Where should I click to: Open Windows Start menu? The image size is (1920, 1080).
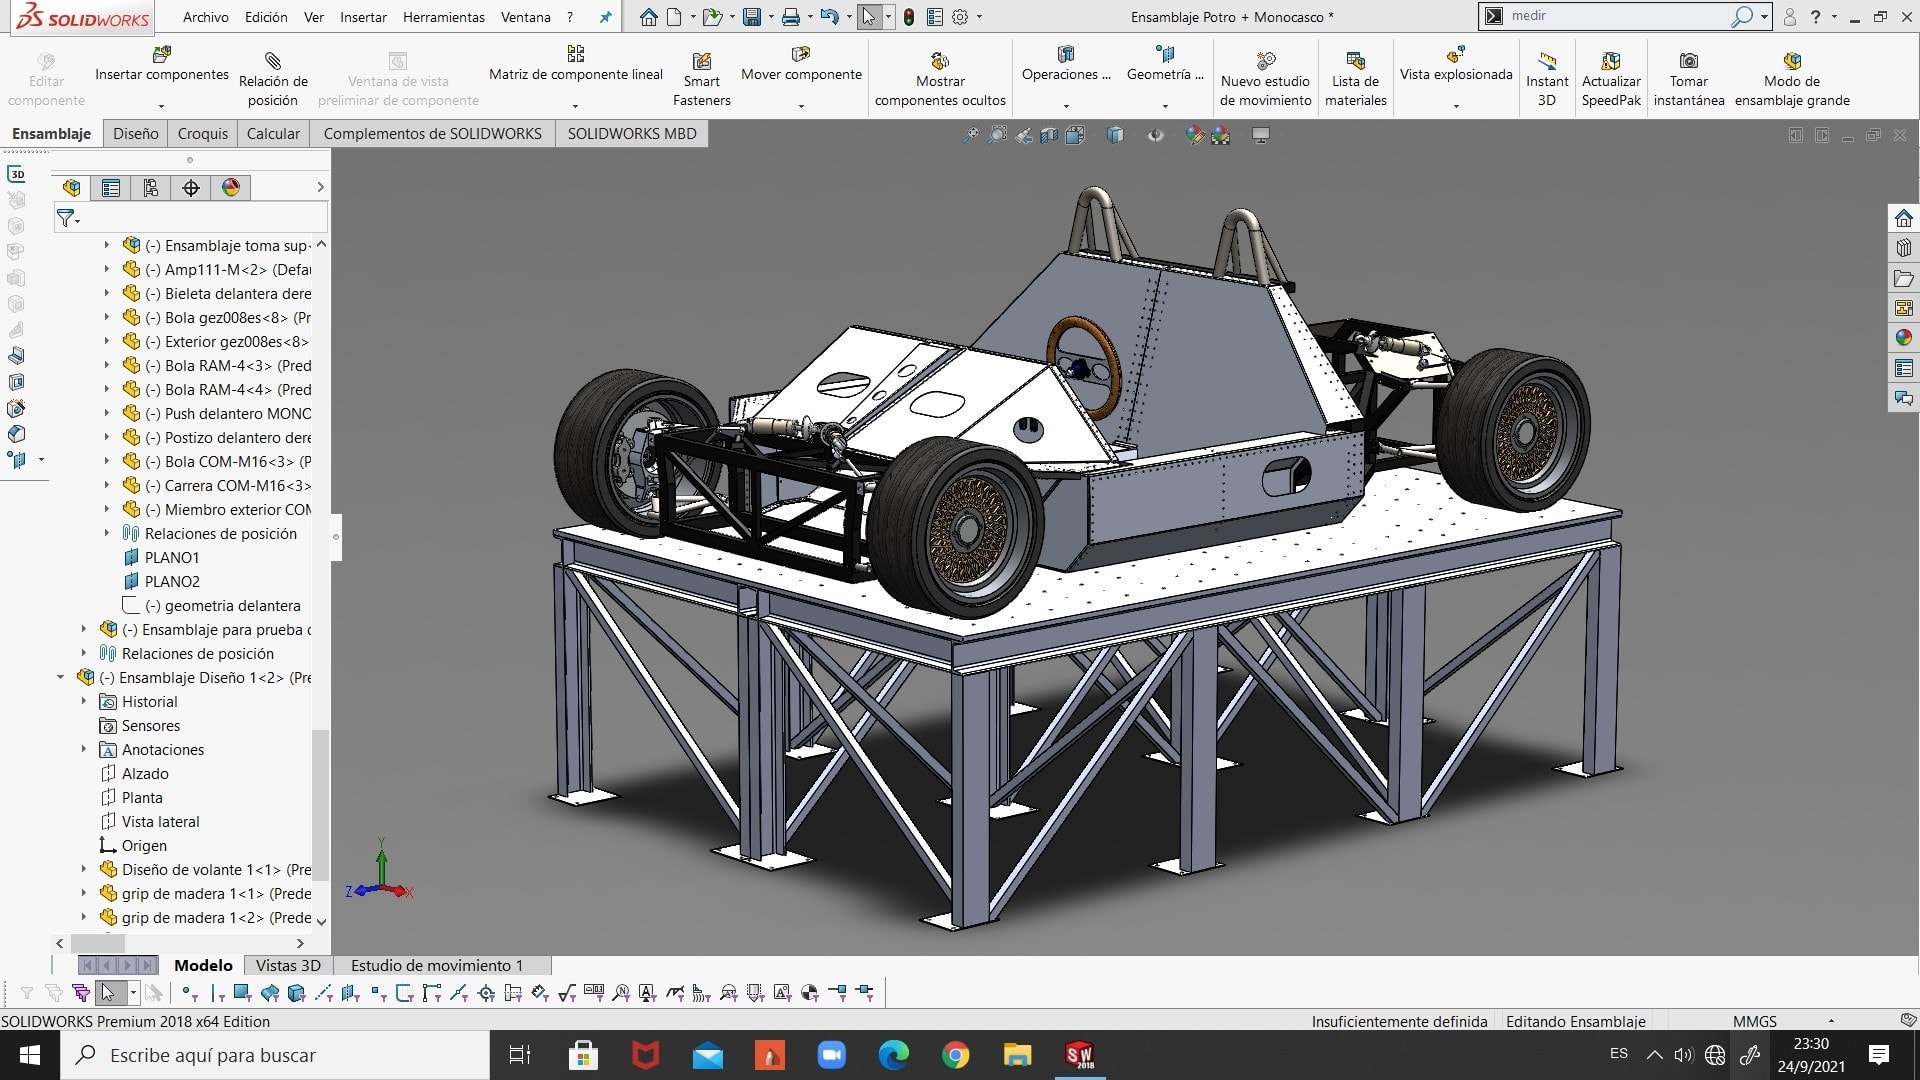pos(30,1055)
